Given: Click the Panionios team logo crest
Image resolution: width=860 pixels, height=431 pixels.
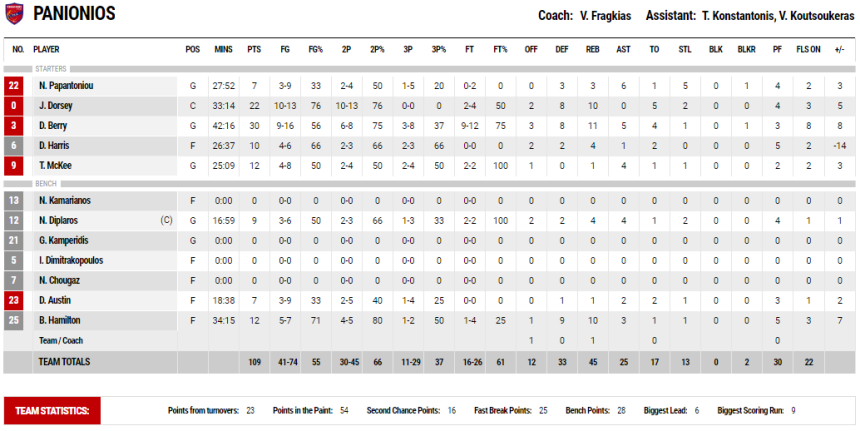Looking at the screenshot, I should (x=14, y=14).
